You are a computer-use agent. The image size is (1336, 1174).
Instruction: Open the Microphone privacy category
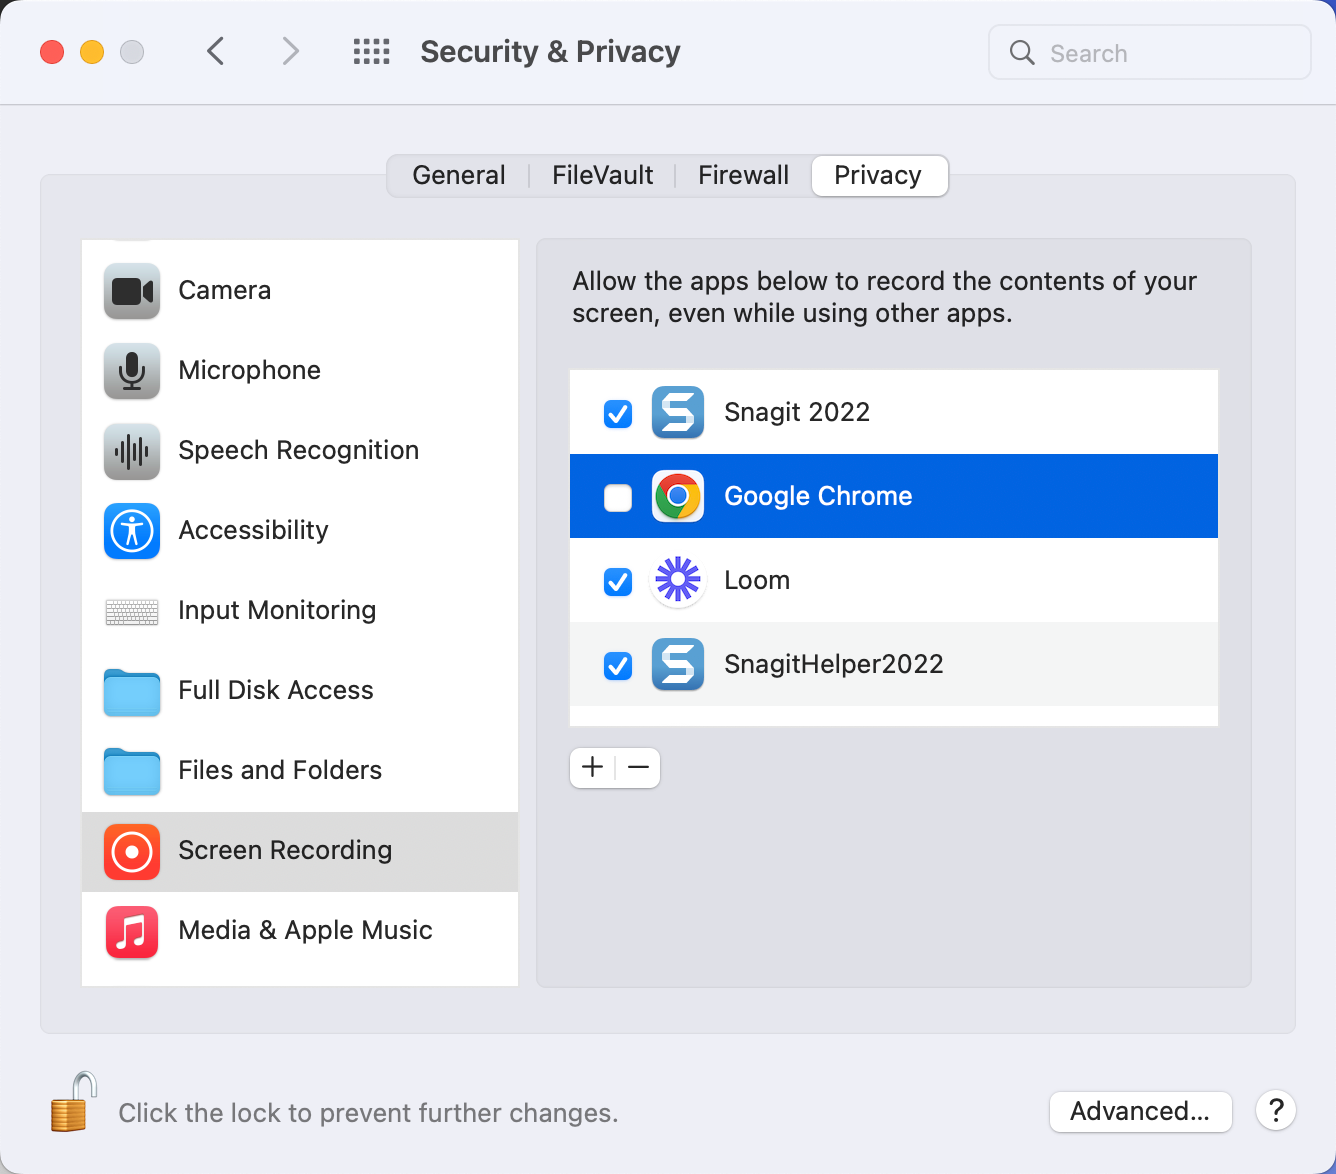pos(300,370)
